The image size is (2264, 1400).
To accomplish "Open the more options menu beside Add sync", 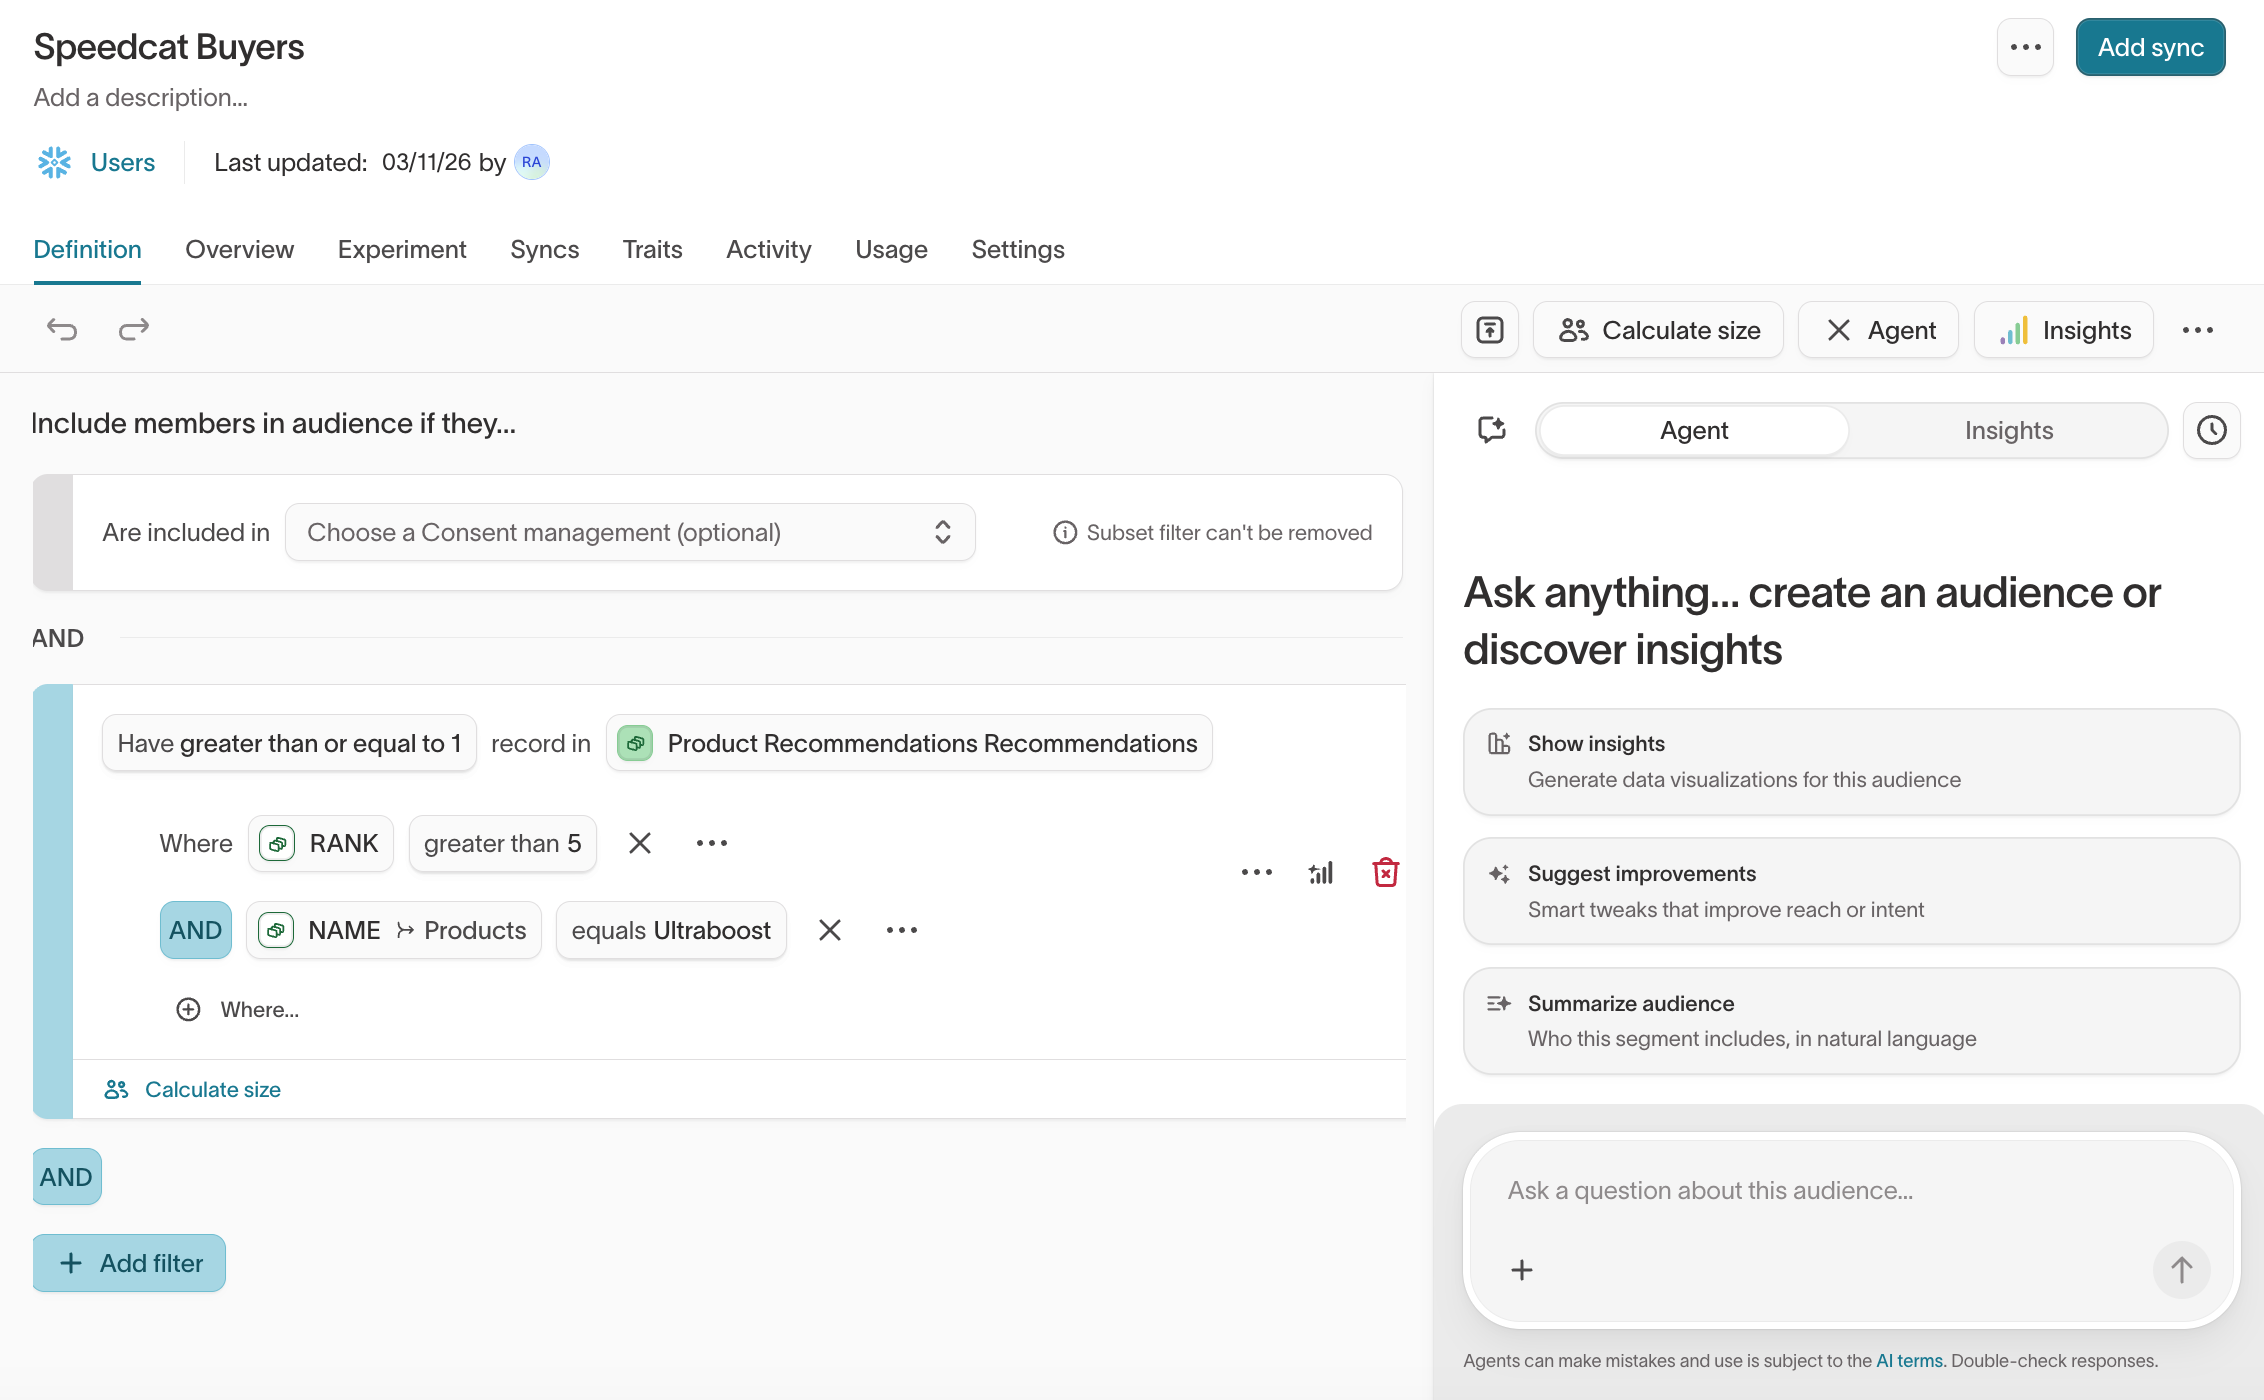I will 2025,47.
